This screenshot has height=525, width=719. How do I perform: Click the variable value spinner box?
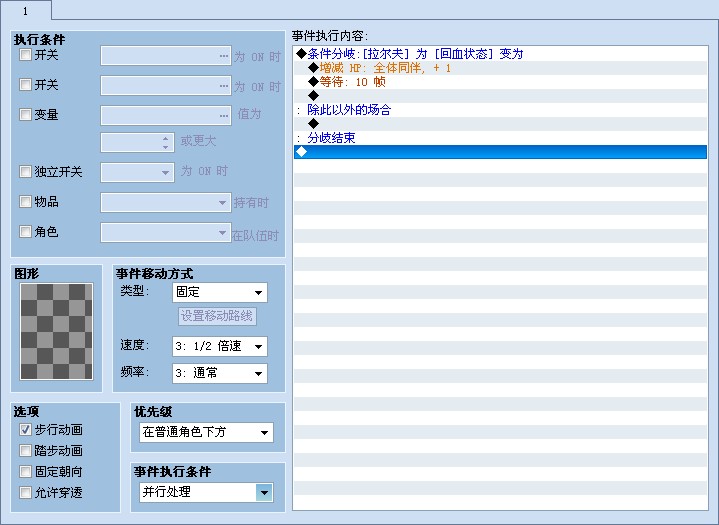tap(137, 143)
